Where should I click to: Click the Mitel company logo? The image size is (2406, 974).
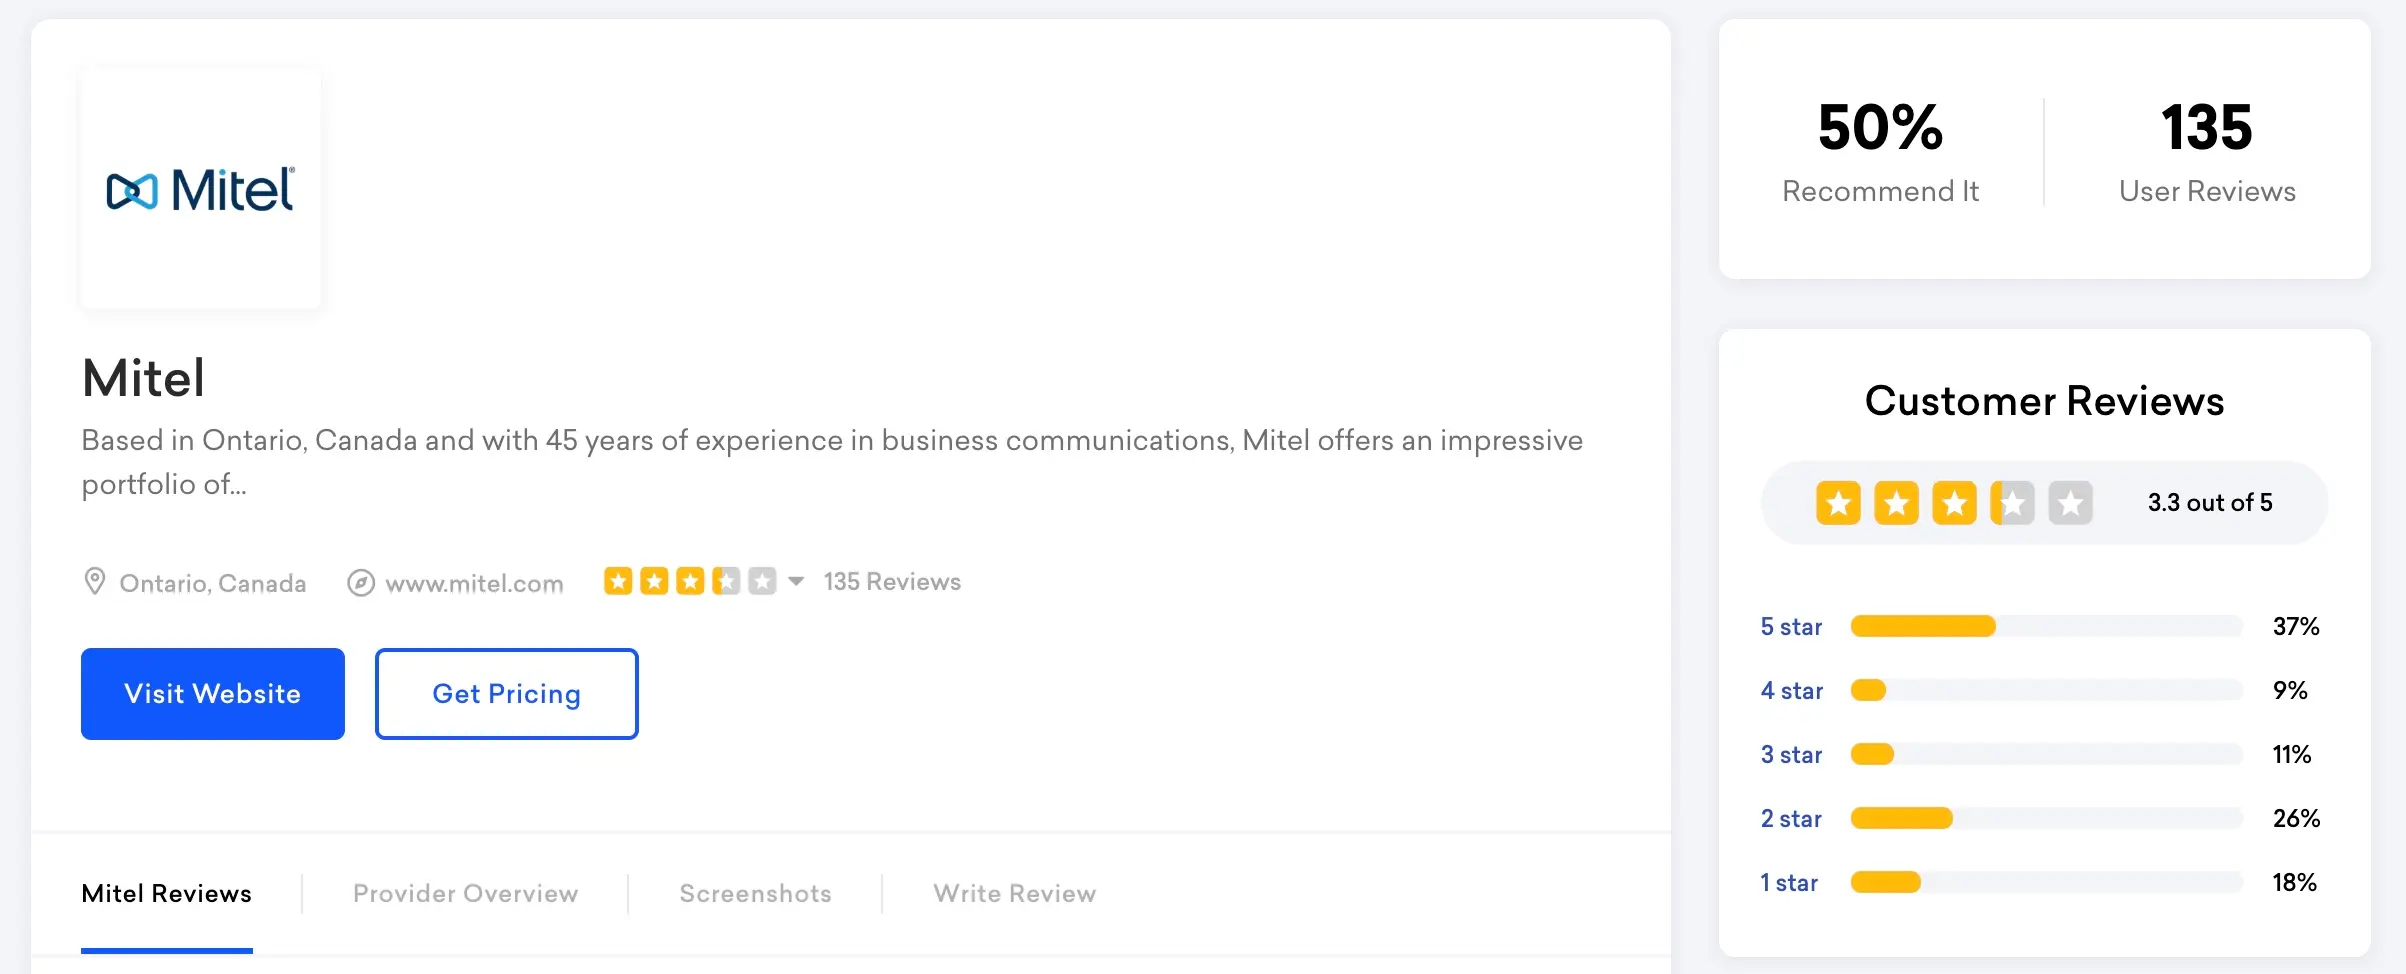tap(200, 189)
